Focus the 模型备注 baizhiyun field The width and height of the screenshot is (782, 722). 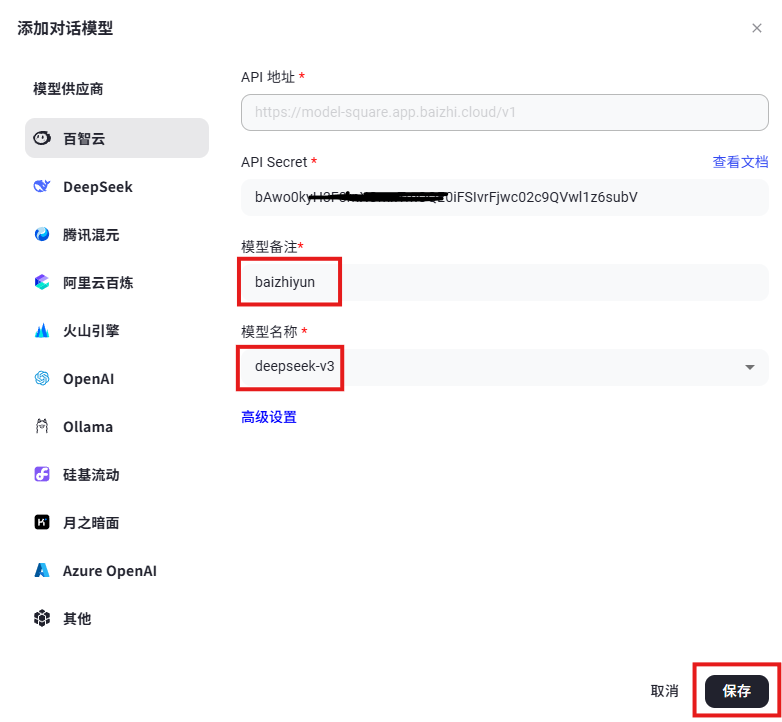pyautogui.click(x=505, y=282)
